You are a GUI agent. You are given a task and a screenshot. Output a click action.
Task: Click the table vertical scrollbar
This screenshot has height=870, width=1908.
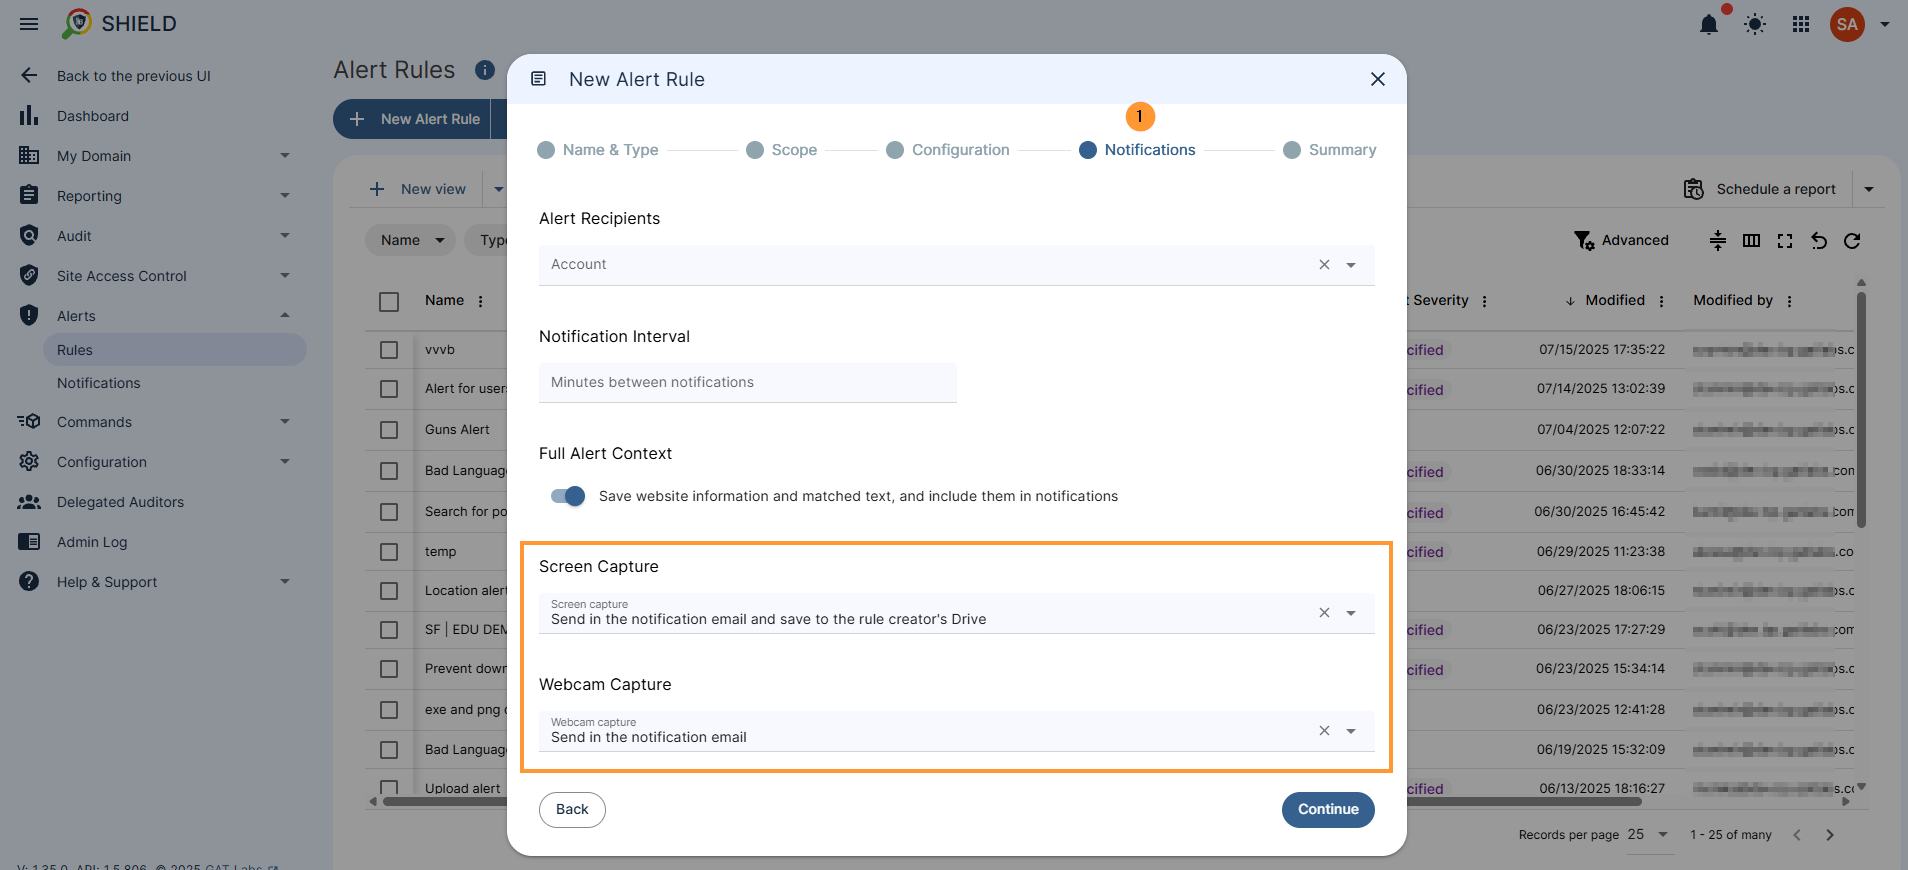(1861, 409)
